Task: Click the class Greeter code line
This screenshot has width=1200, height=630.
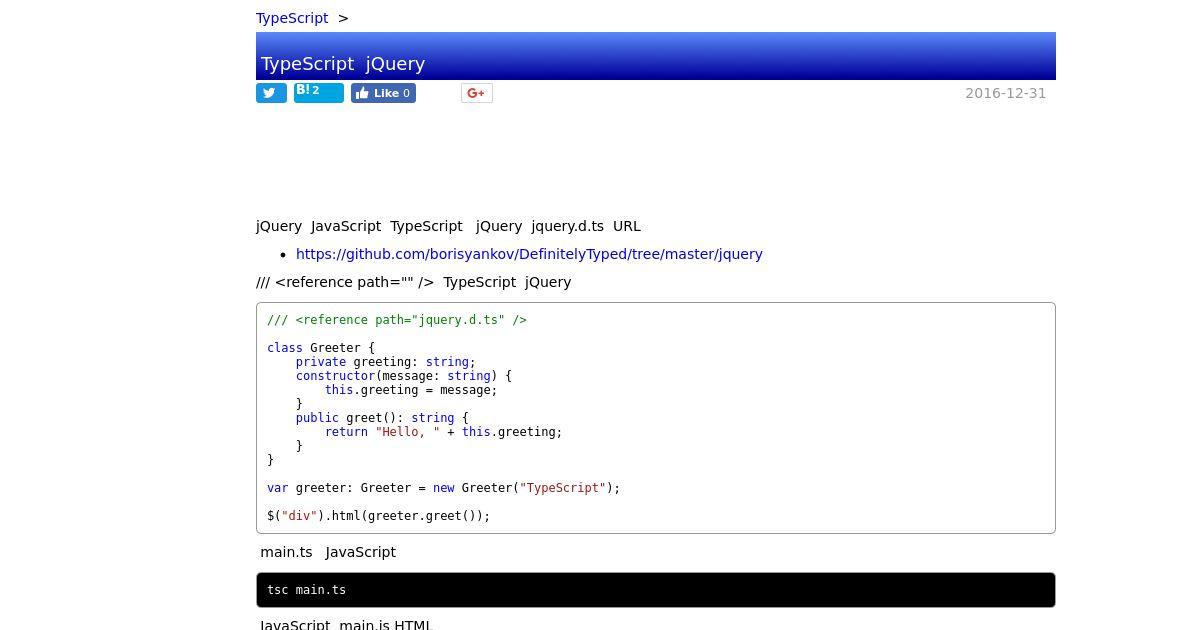Action: tap(321, 348)
